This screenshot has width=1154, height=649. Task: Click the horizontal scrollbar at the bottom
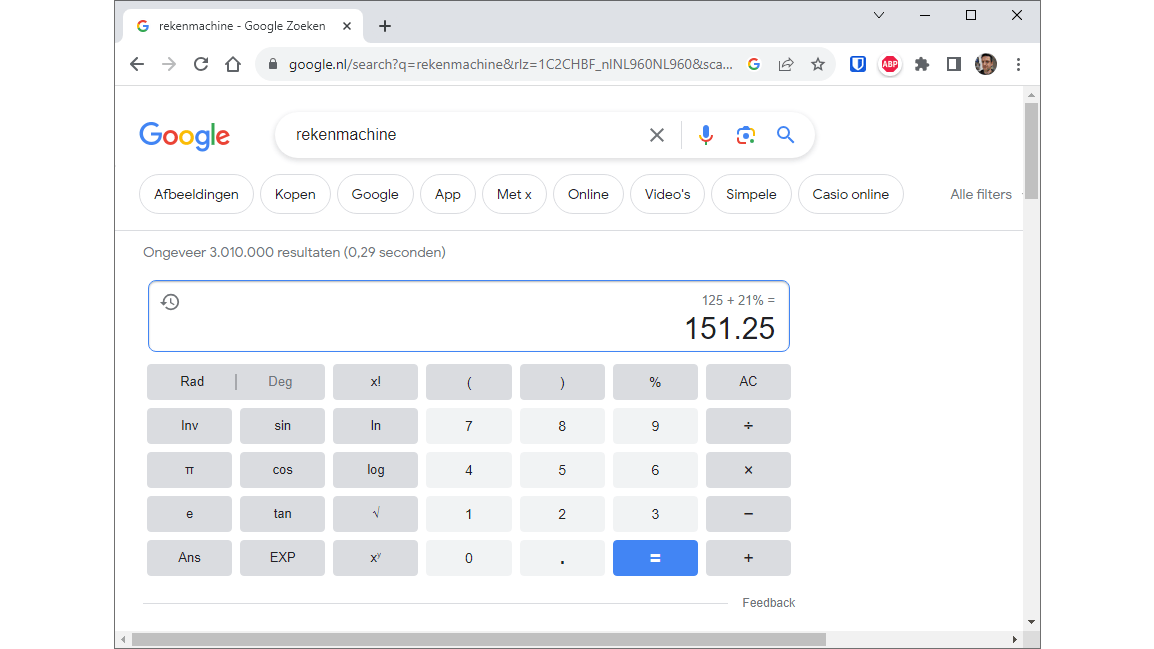(478, 639)
